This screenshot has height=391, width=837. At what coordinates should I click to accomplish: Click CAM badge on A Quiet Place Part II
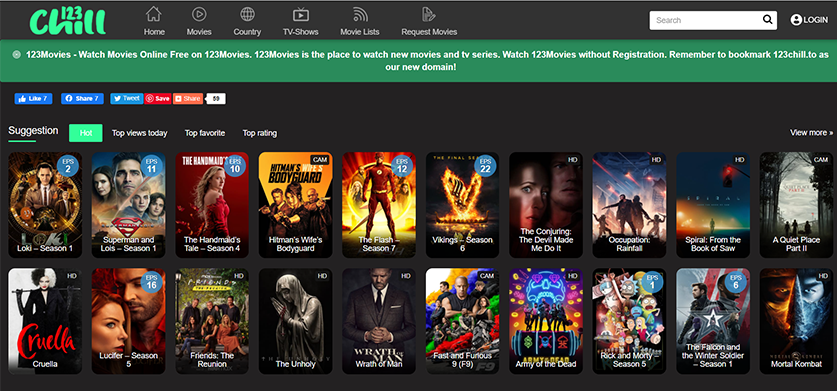coord(822,160)
